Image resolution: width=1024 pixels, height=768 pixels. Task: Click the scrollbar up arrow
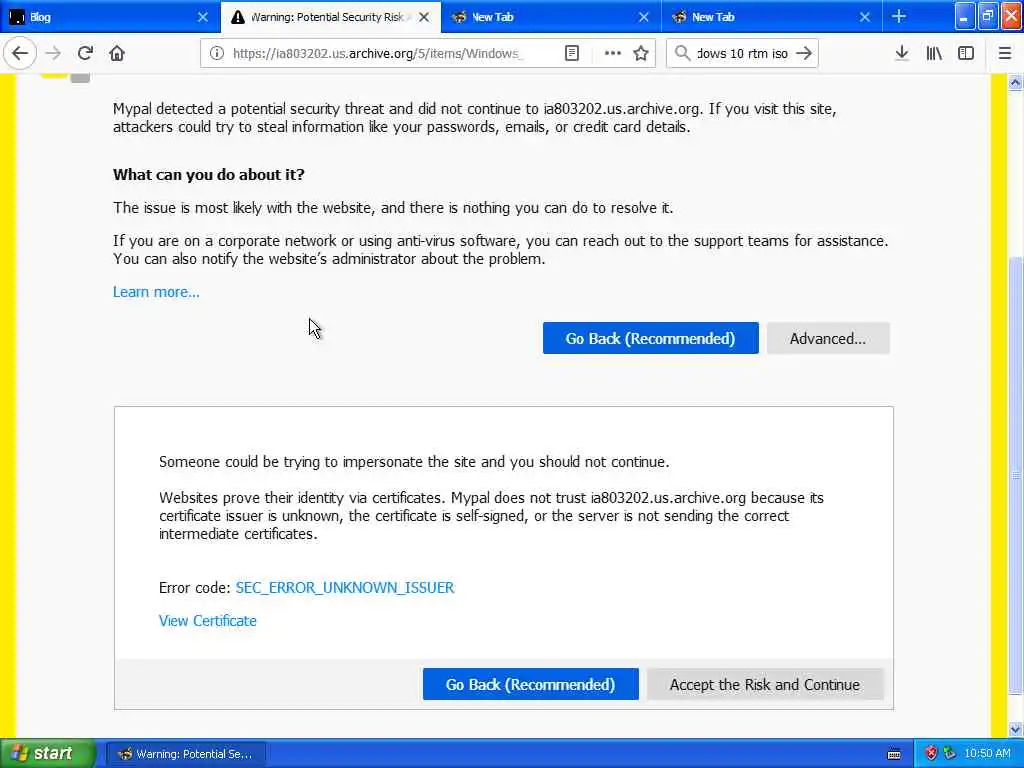tap(1015, 83)
